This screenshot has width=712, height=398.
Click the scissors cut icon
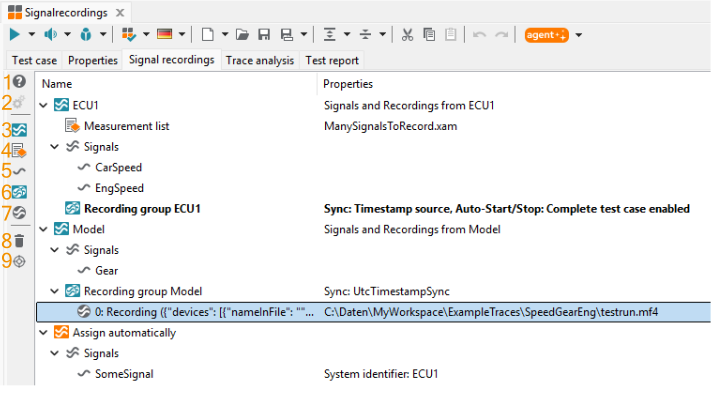point(407,35)
